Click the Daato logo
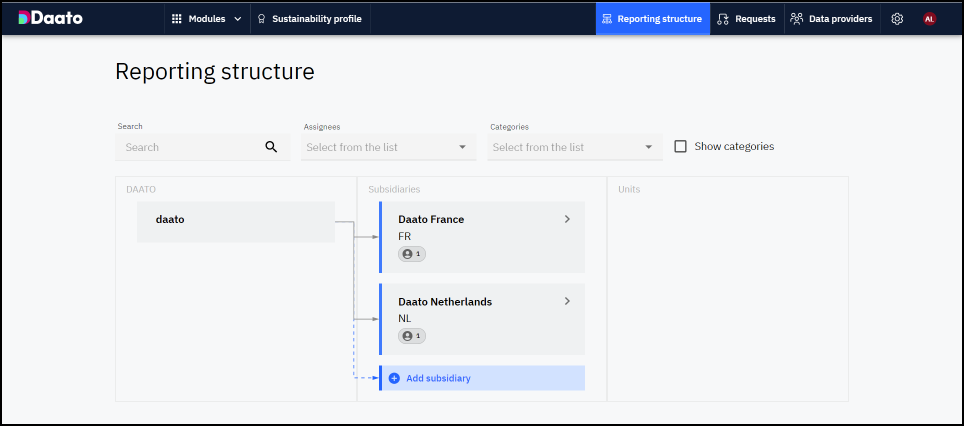This screenshot has height=426, width=964. pyautogui.click(x=51, y=18)
